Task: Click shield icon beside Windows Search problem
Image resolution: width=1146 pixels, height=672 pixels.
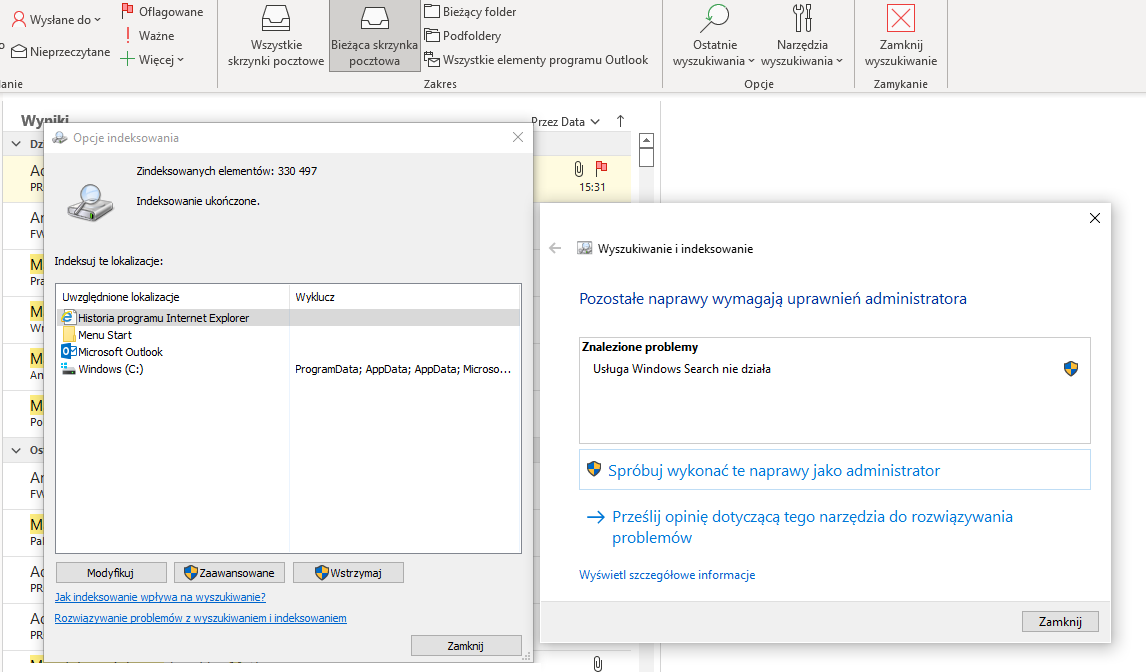Action: pyautogui.click(x=1071, y=369)
